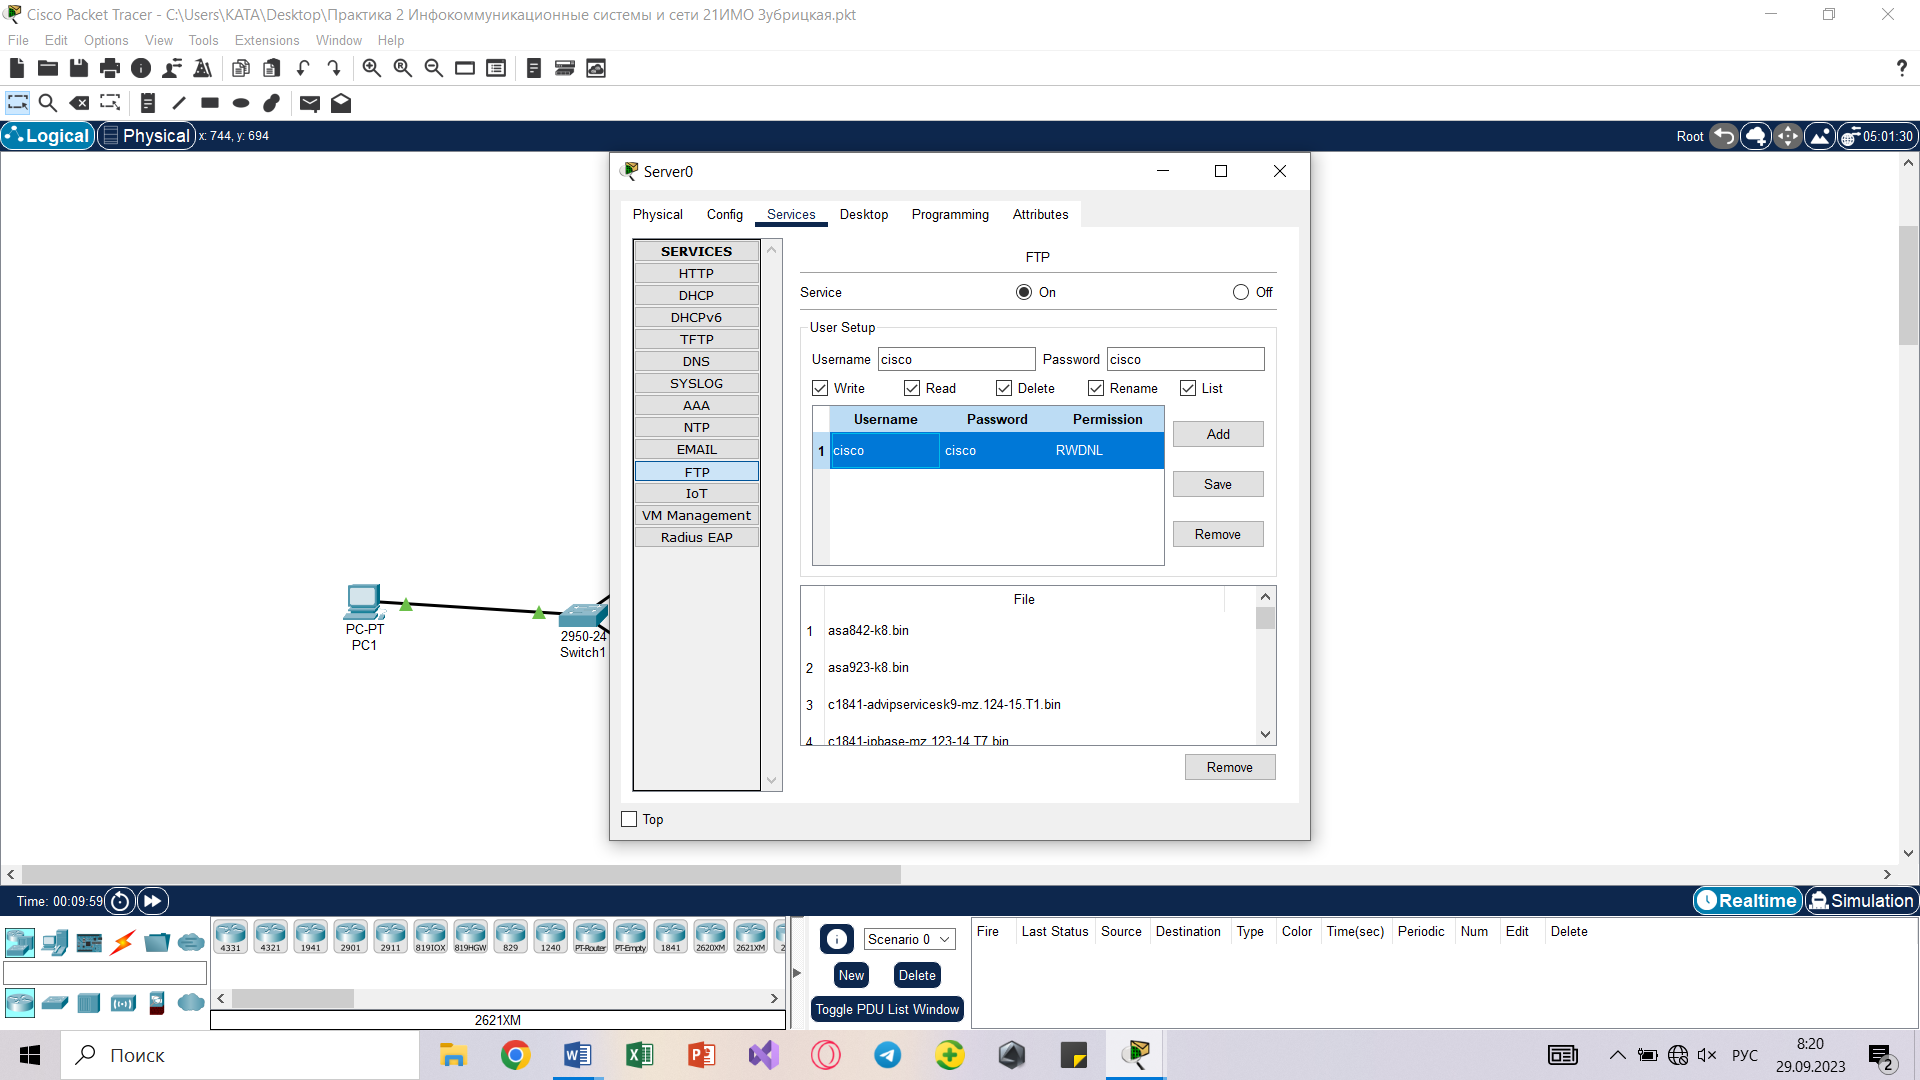Remove selected file with bottom Remove button
The width and height of the screenshot is (1920, 1080).
click(1230, 767)
